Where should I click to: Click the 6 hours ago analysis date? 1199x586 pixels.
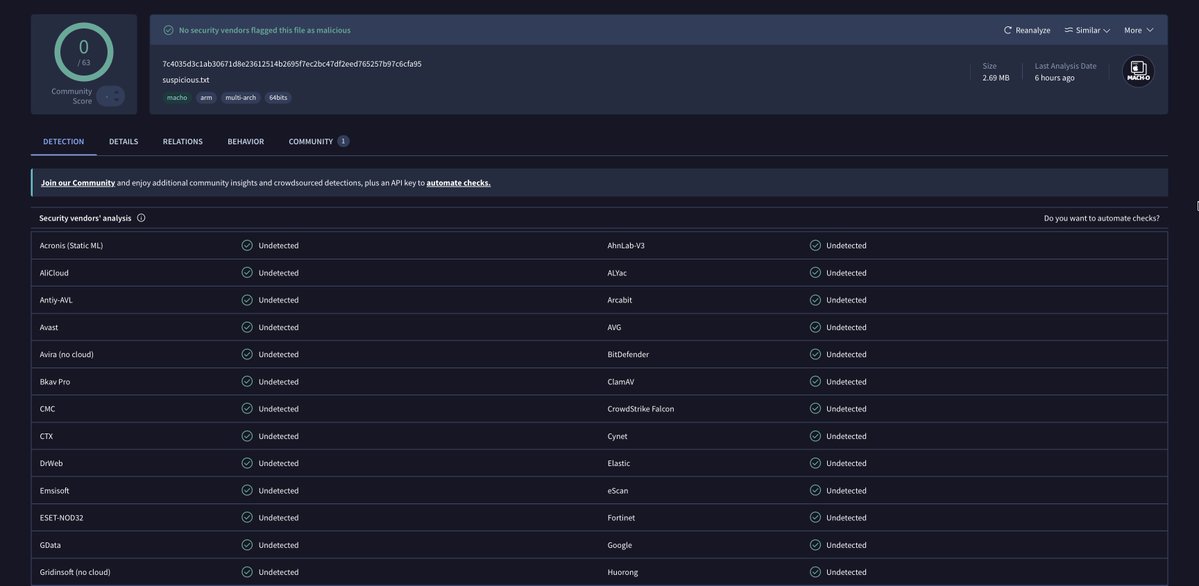coord(1054,78)
